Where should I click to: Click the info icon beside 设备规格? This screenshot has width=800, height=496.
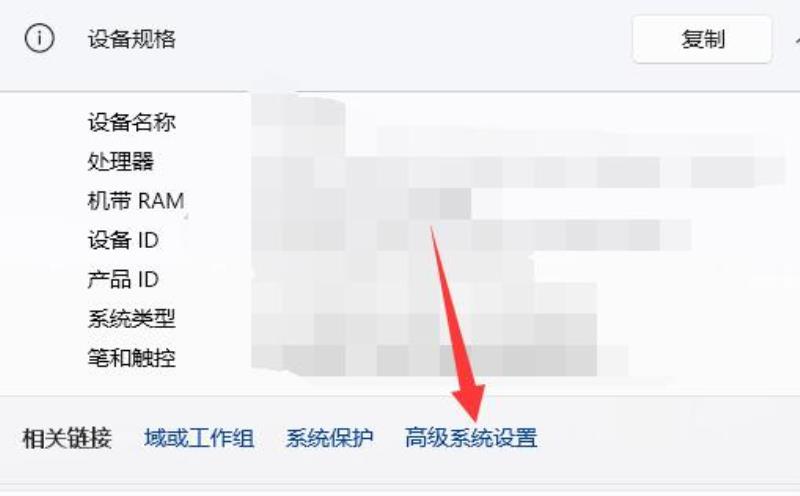[x=39, y=38]
